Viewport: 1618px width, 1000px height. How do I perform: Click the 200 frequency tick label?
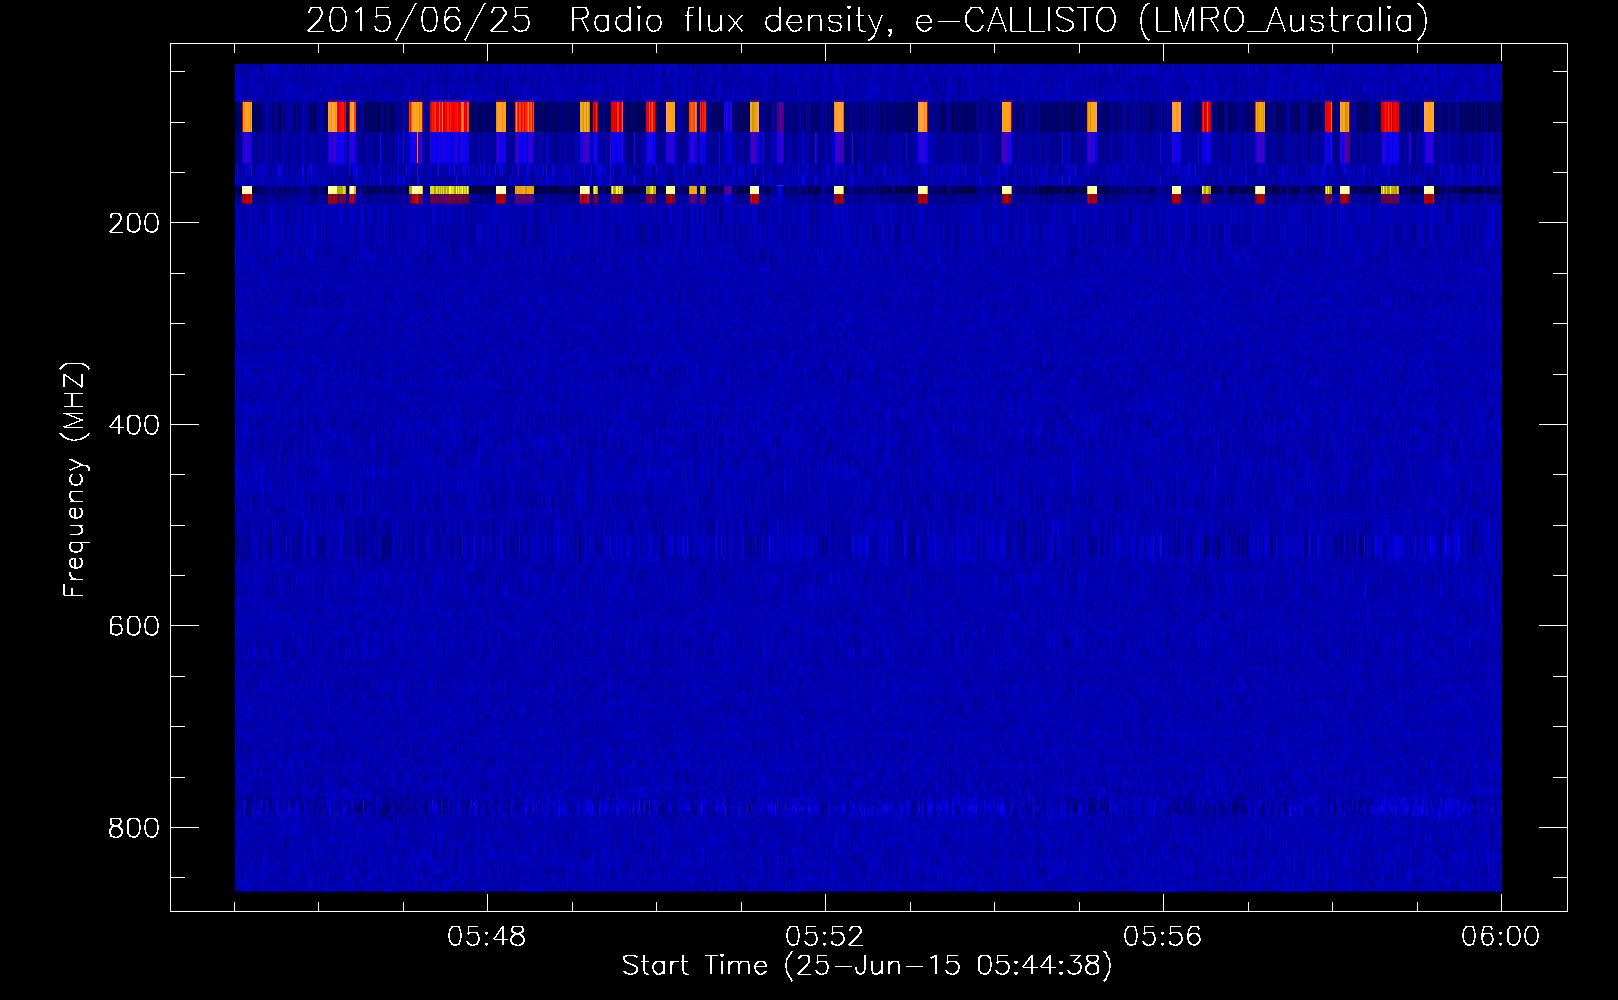click(133, 223)
